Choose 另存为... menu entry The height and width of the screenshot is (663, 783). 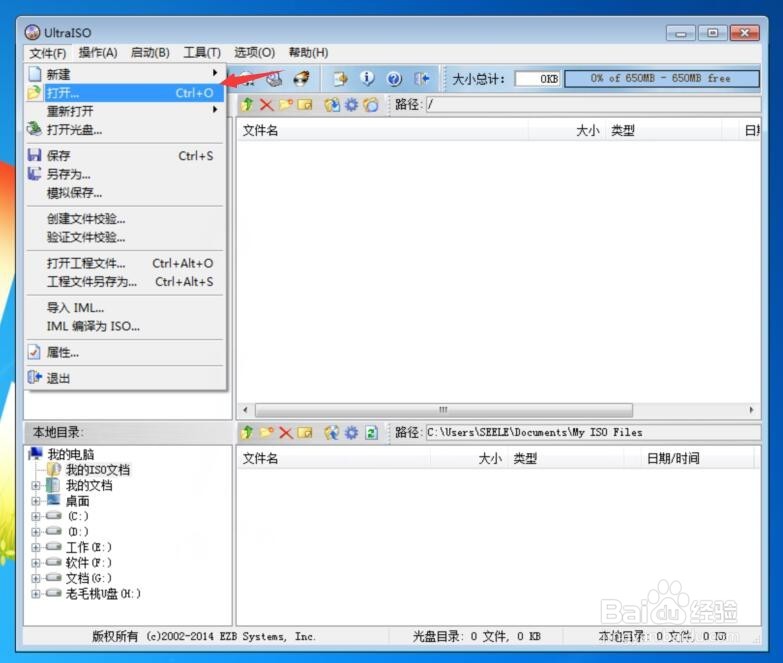coord(125,174)
